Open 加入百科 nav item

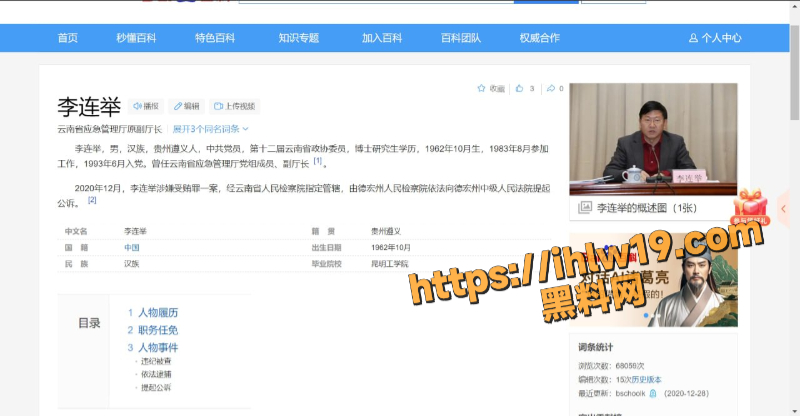point(382,38)
